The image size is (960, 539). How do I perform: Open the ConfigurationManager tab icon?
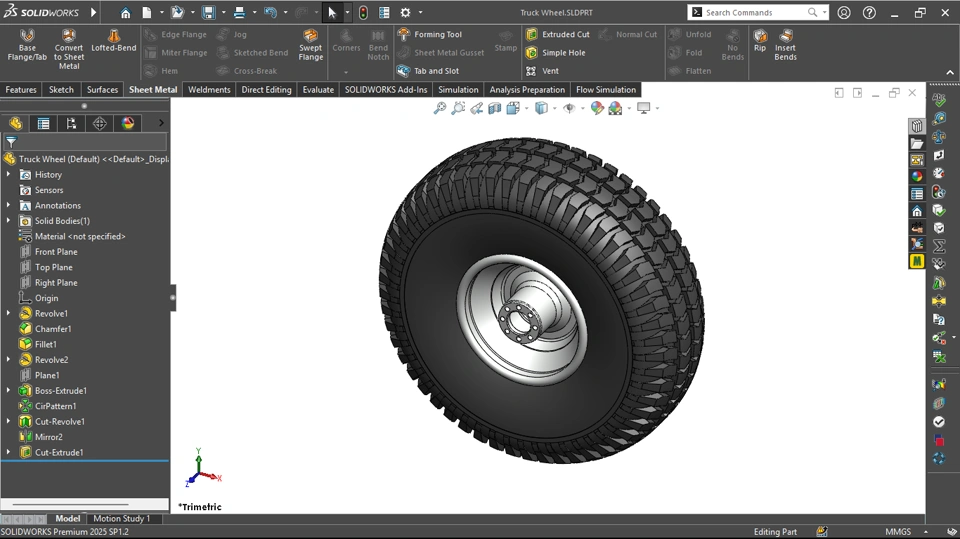coord(71,123)
